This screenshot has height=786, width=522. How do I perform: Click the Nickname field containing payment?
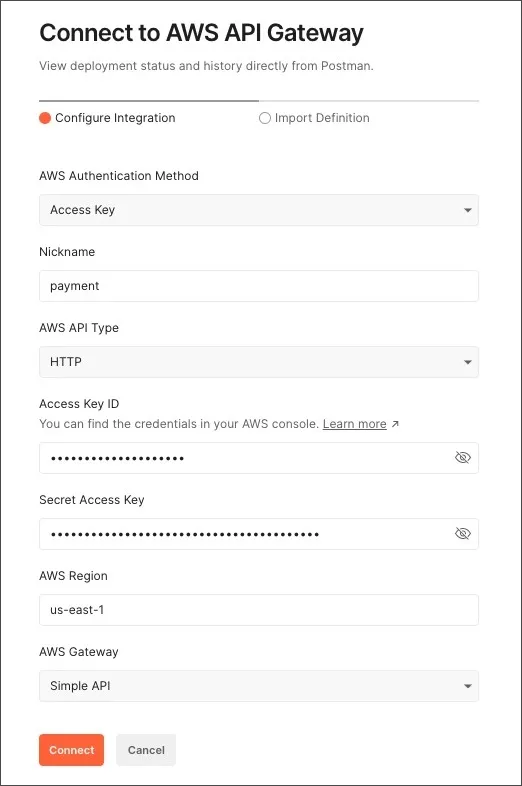tap(259, 286)
